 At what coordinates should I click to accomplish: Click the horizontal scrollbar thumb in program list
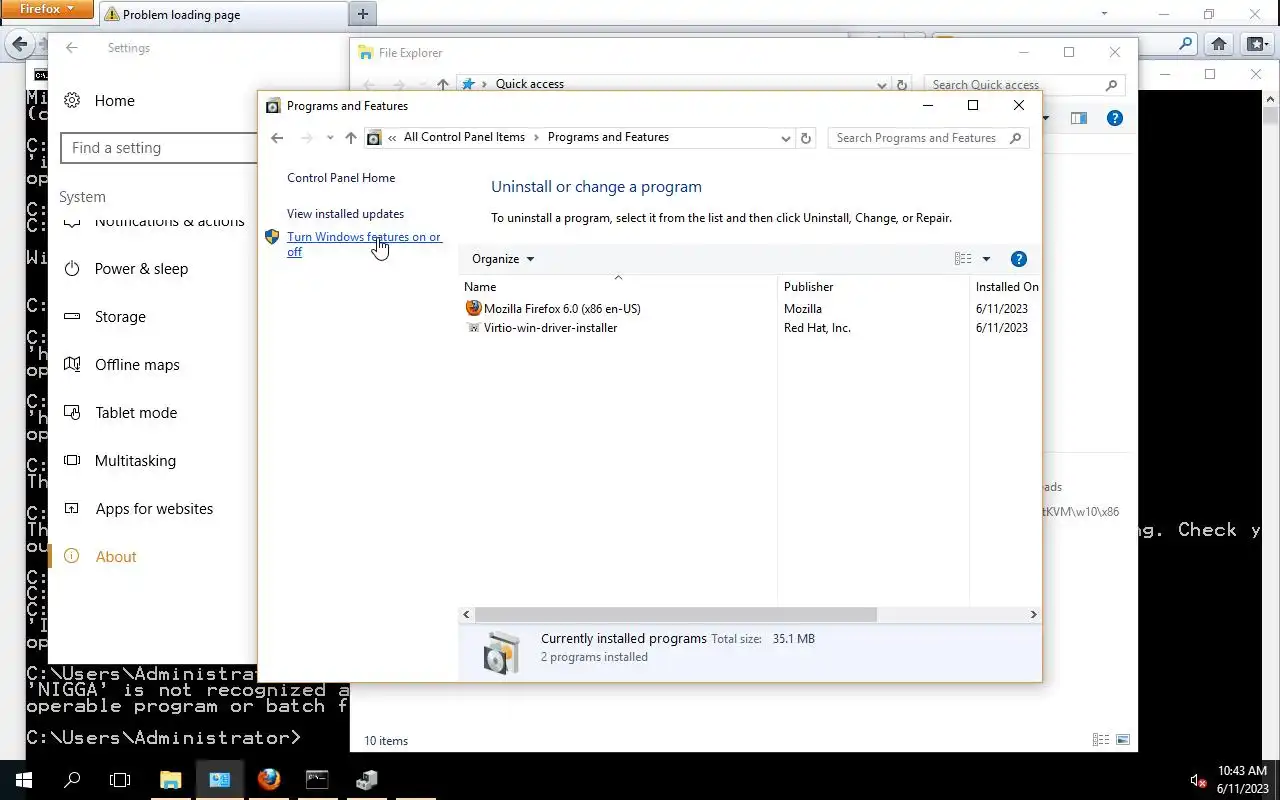(x=676, y=615)
